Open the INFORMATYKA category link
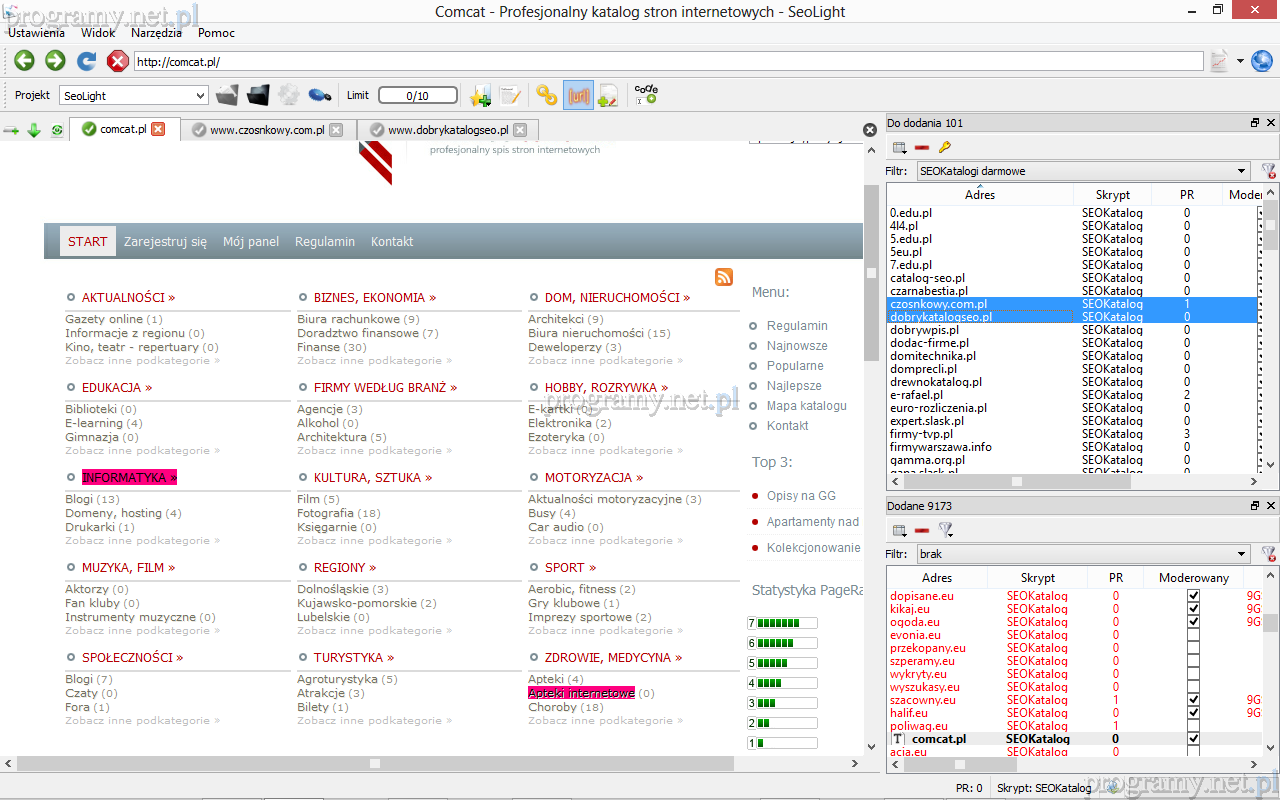 click(x=129, y=478)
